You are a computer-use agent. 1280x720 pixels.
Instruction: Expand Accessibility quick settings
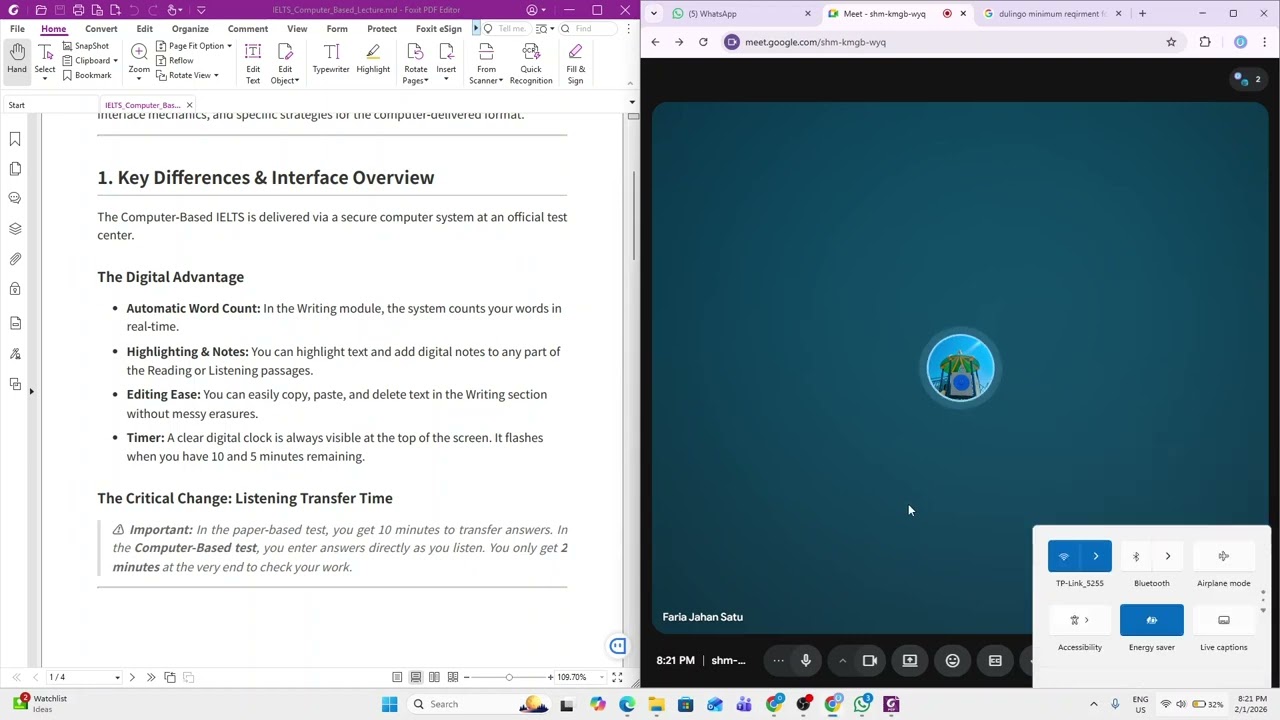[x=1080, y=620]
